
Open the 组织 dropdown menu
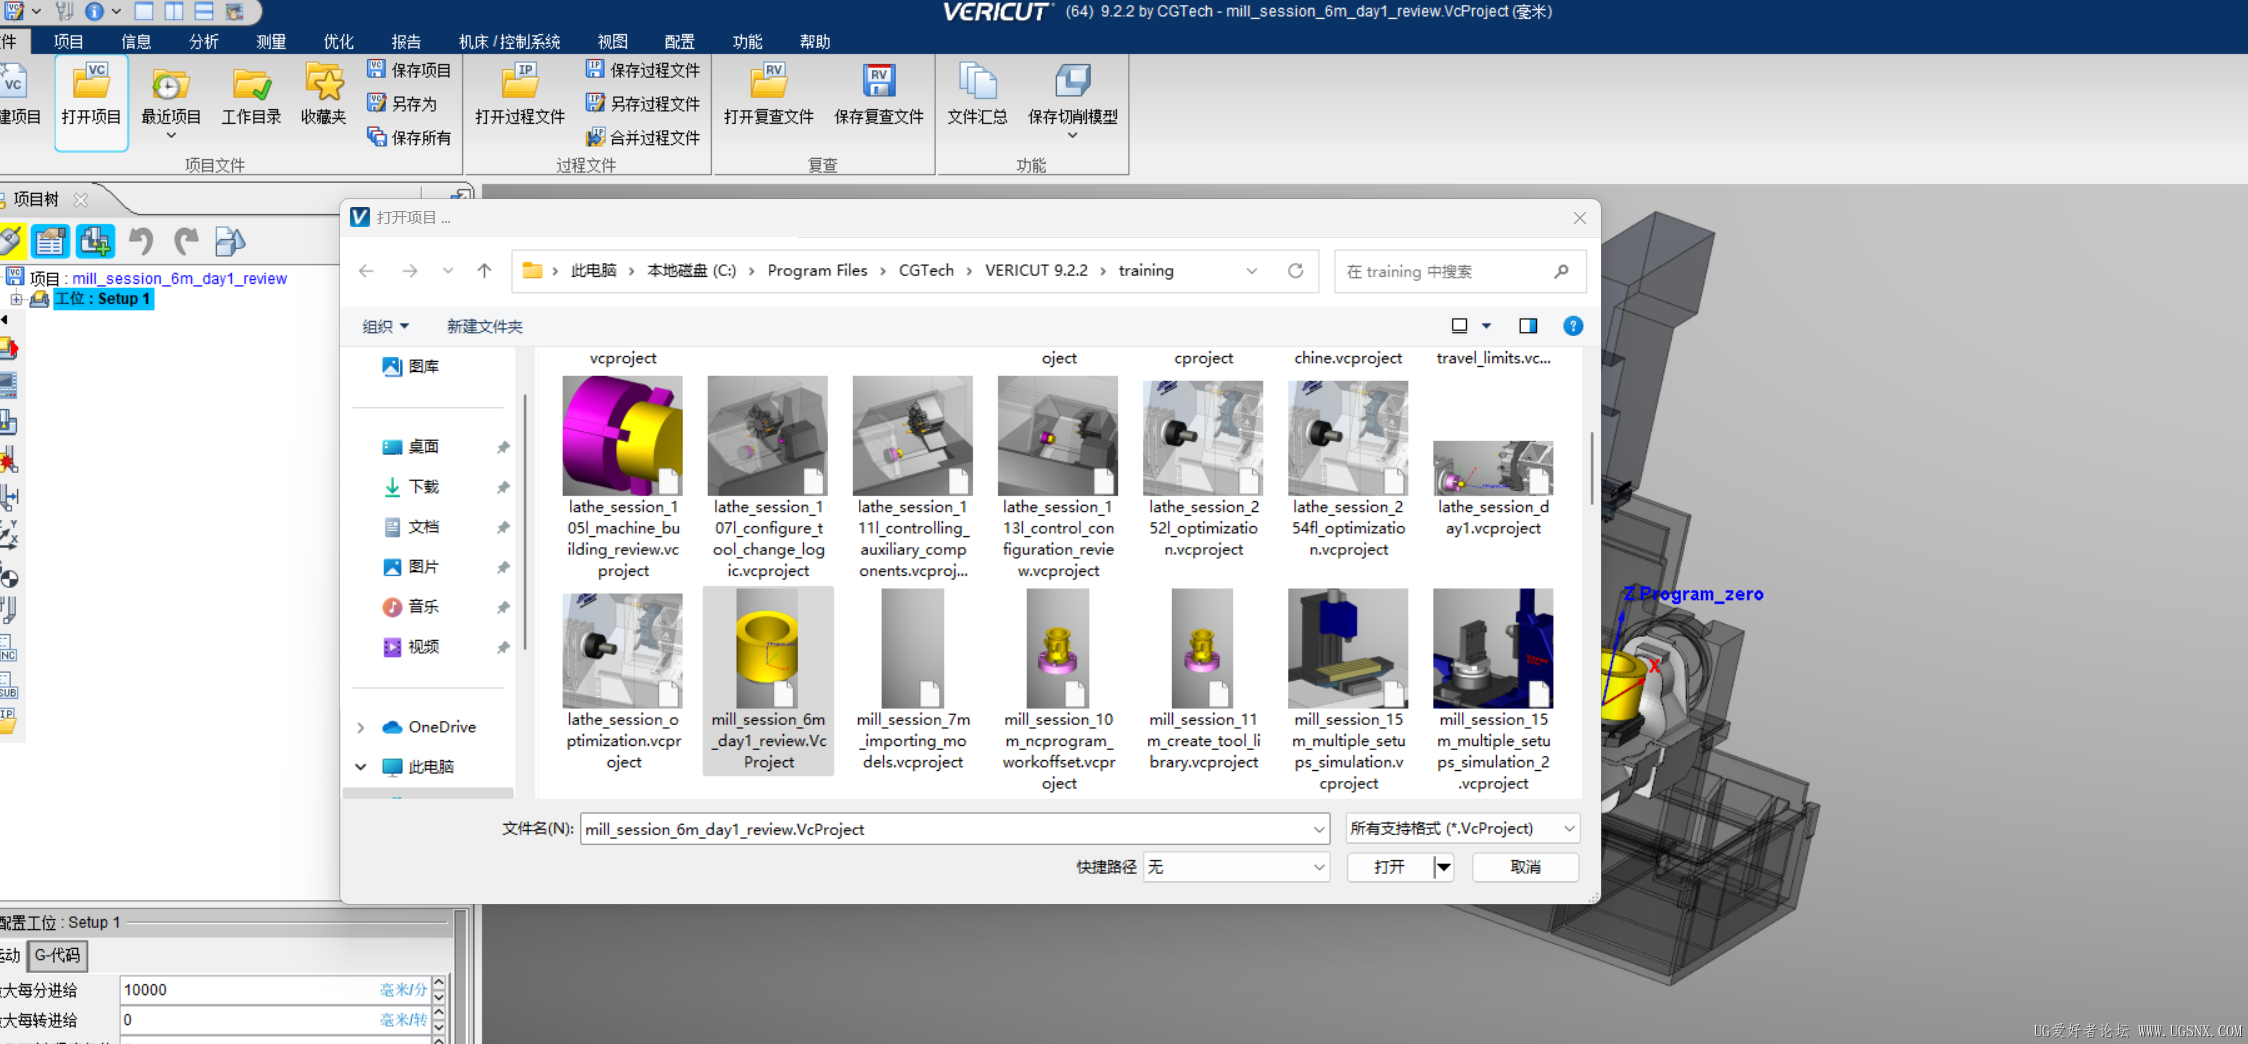pos(386,327)
